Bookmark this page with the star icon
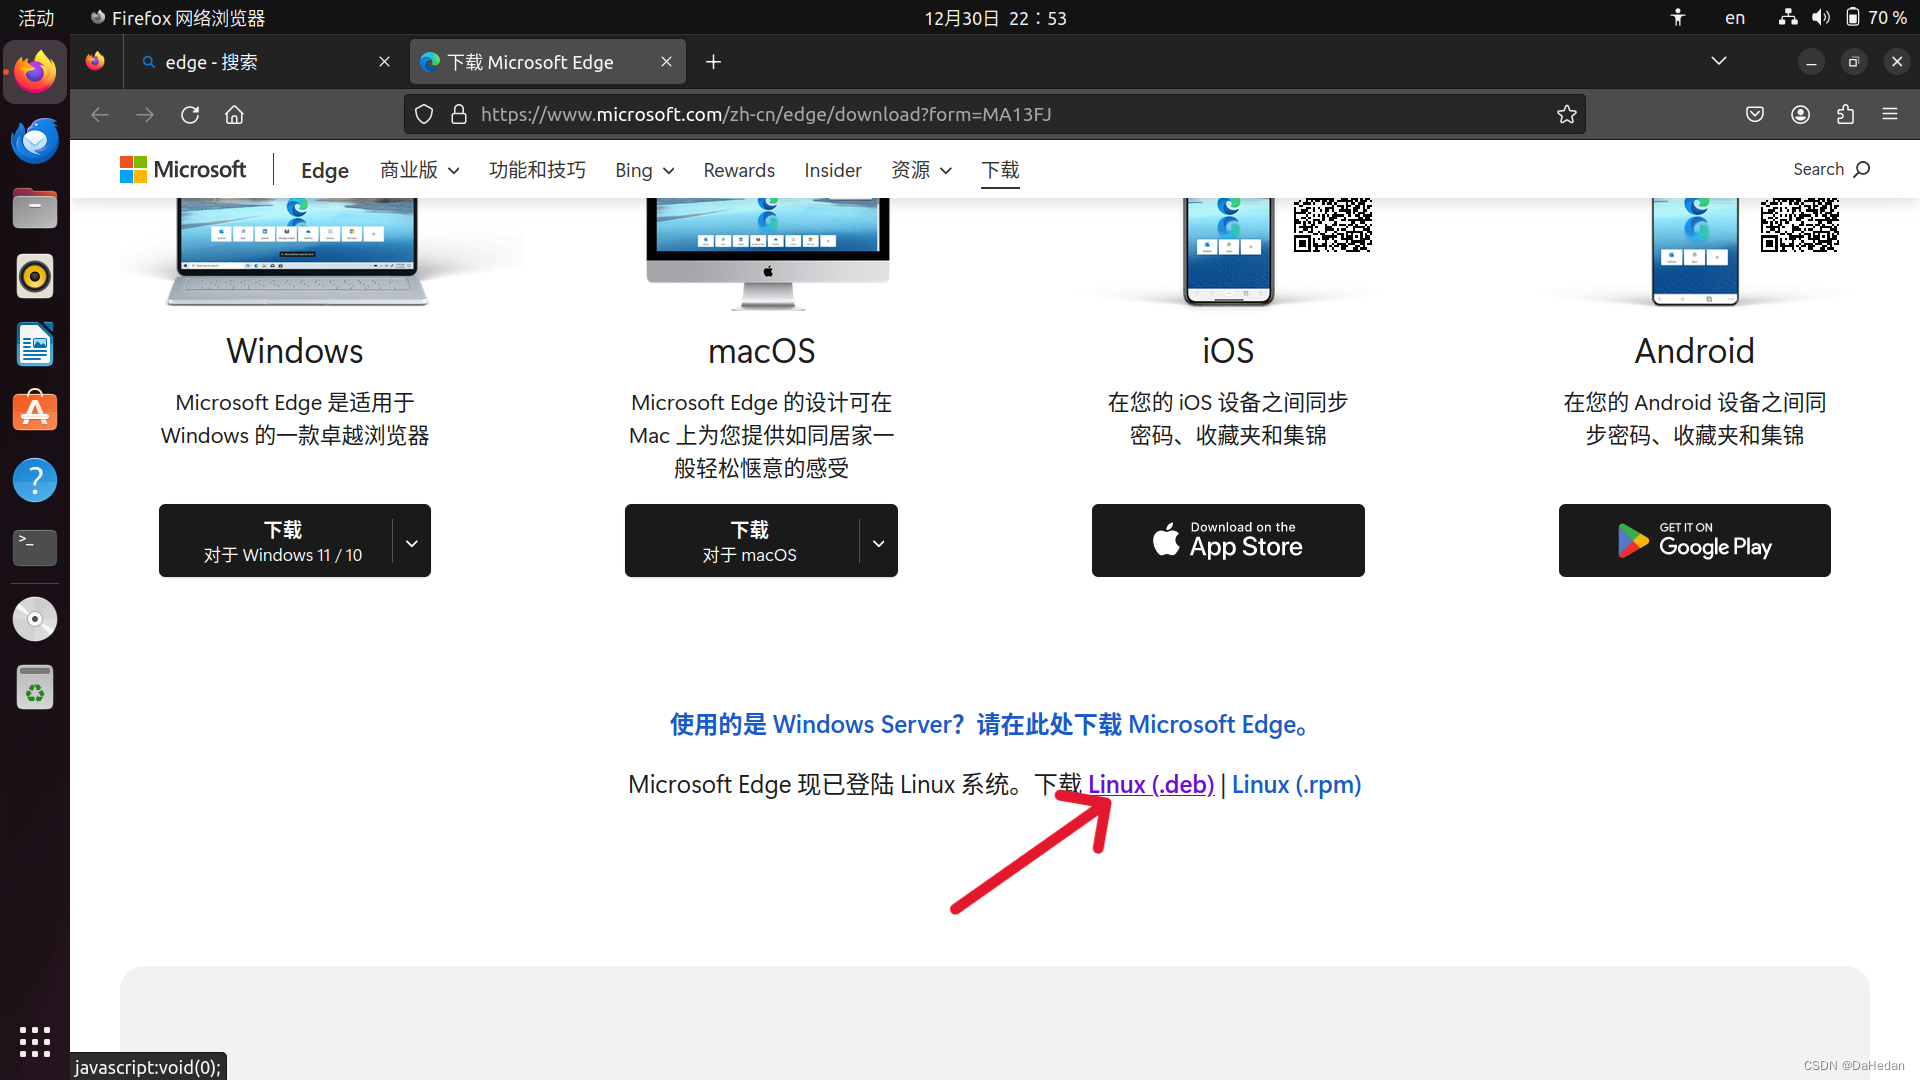This screenshot has height=1080, width=1920. [1566, 115]
